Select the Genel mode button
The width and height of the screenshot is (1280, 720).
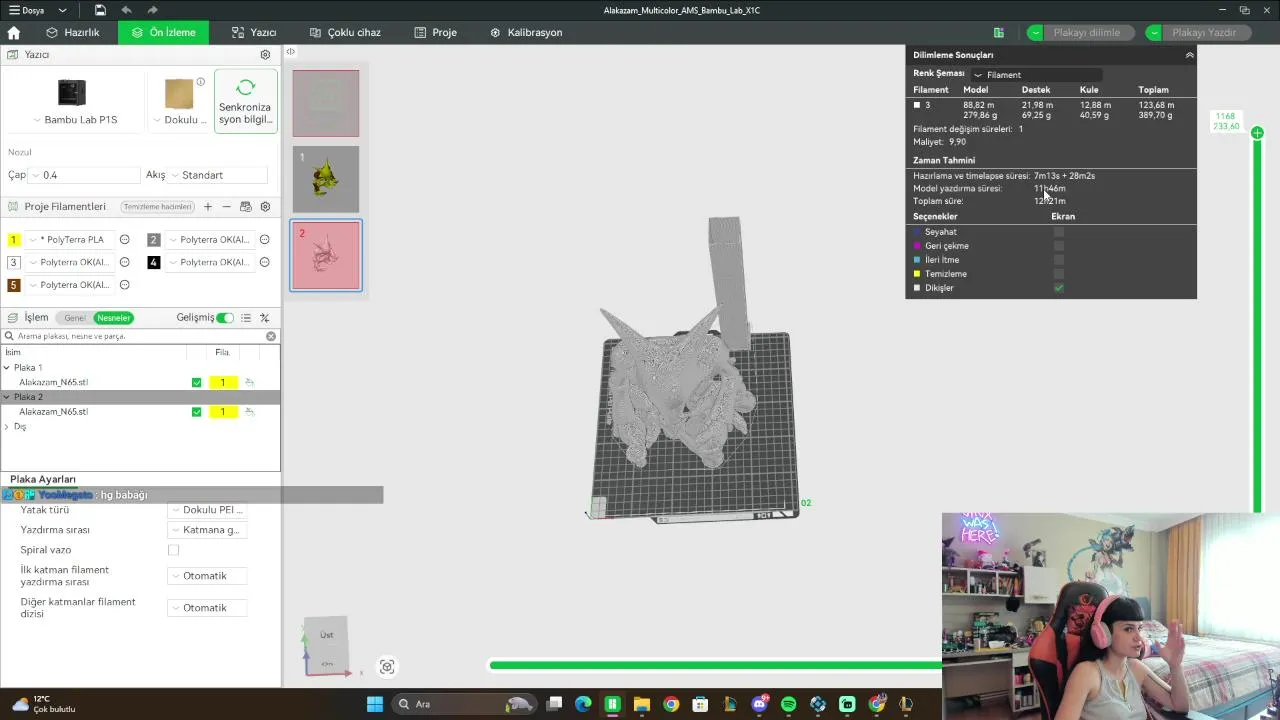pos(75,318)
